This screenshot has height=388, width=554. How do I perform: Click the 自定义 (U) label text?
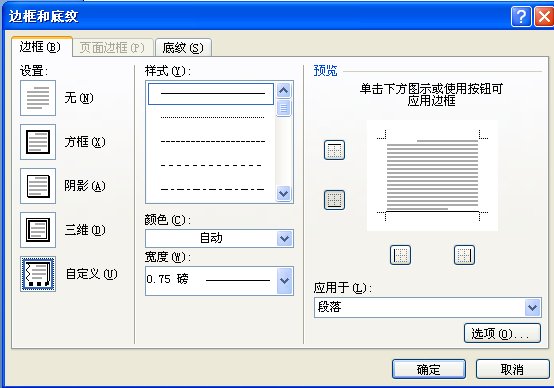click(92, 274)
